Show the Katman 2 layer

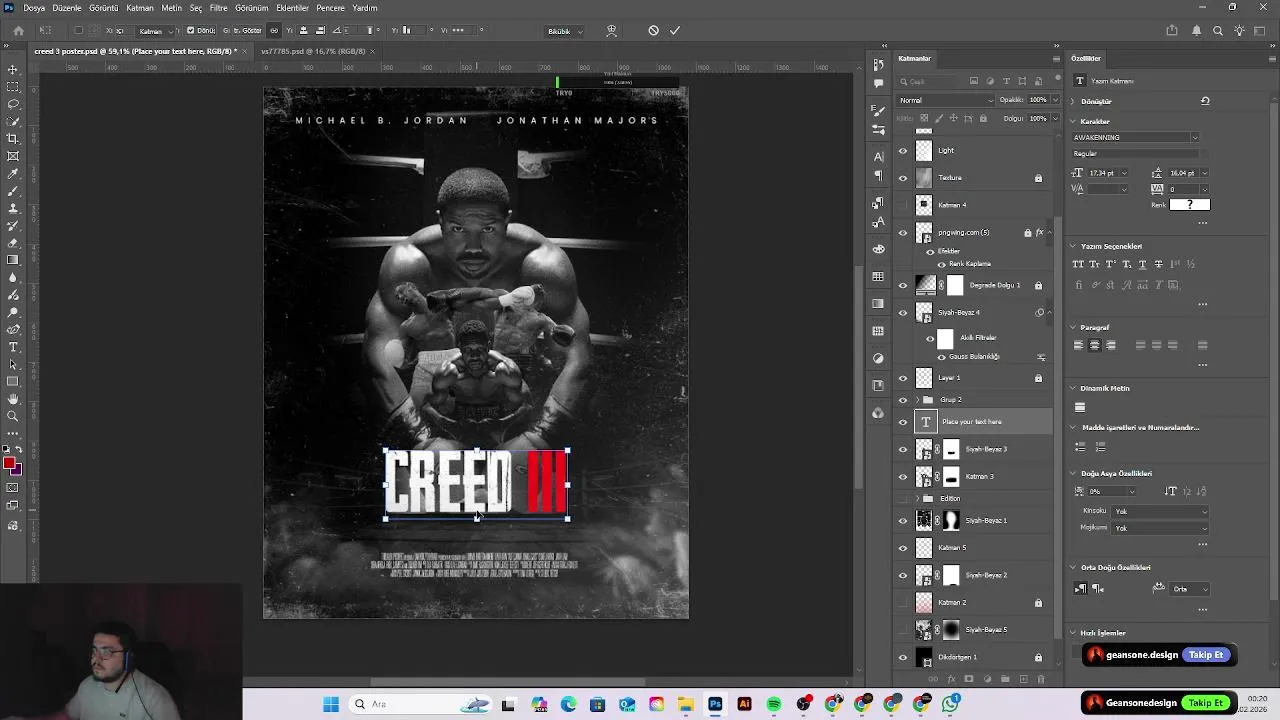coord(903,603)
